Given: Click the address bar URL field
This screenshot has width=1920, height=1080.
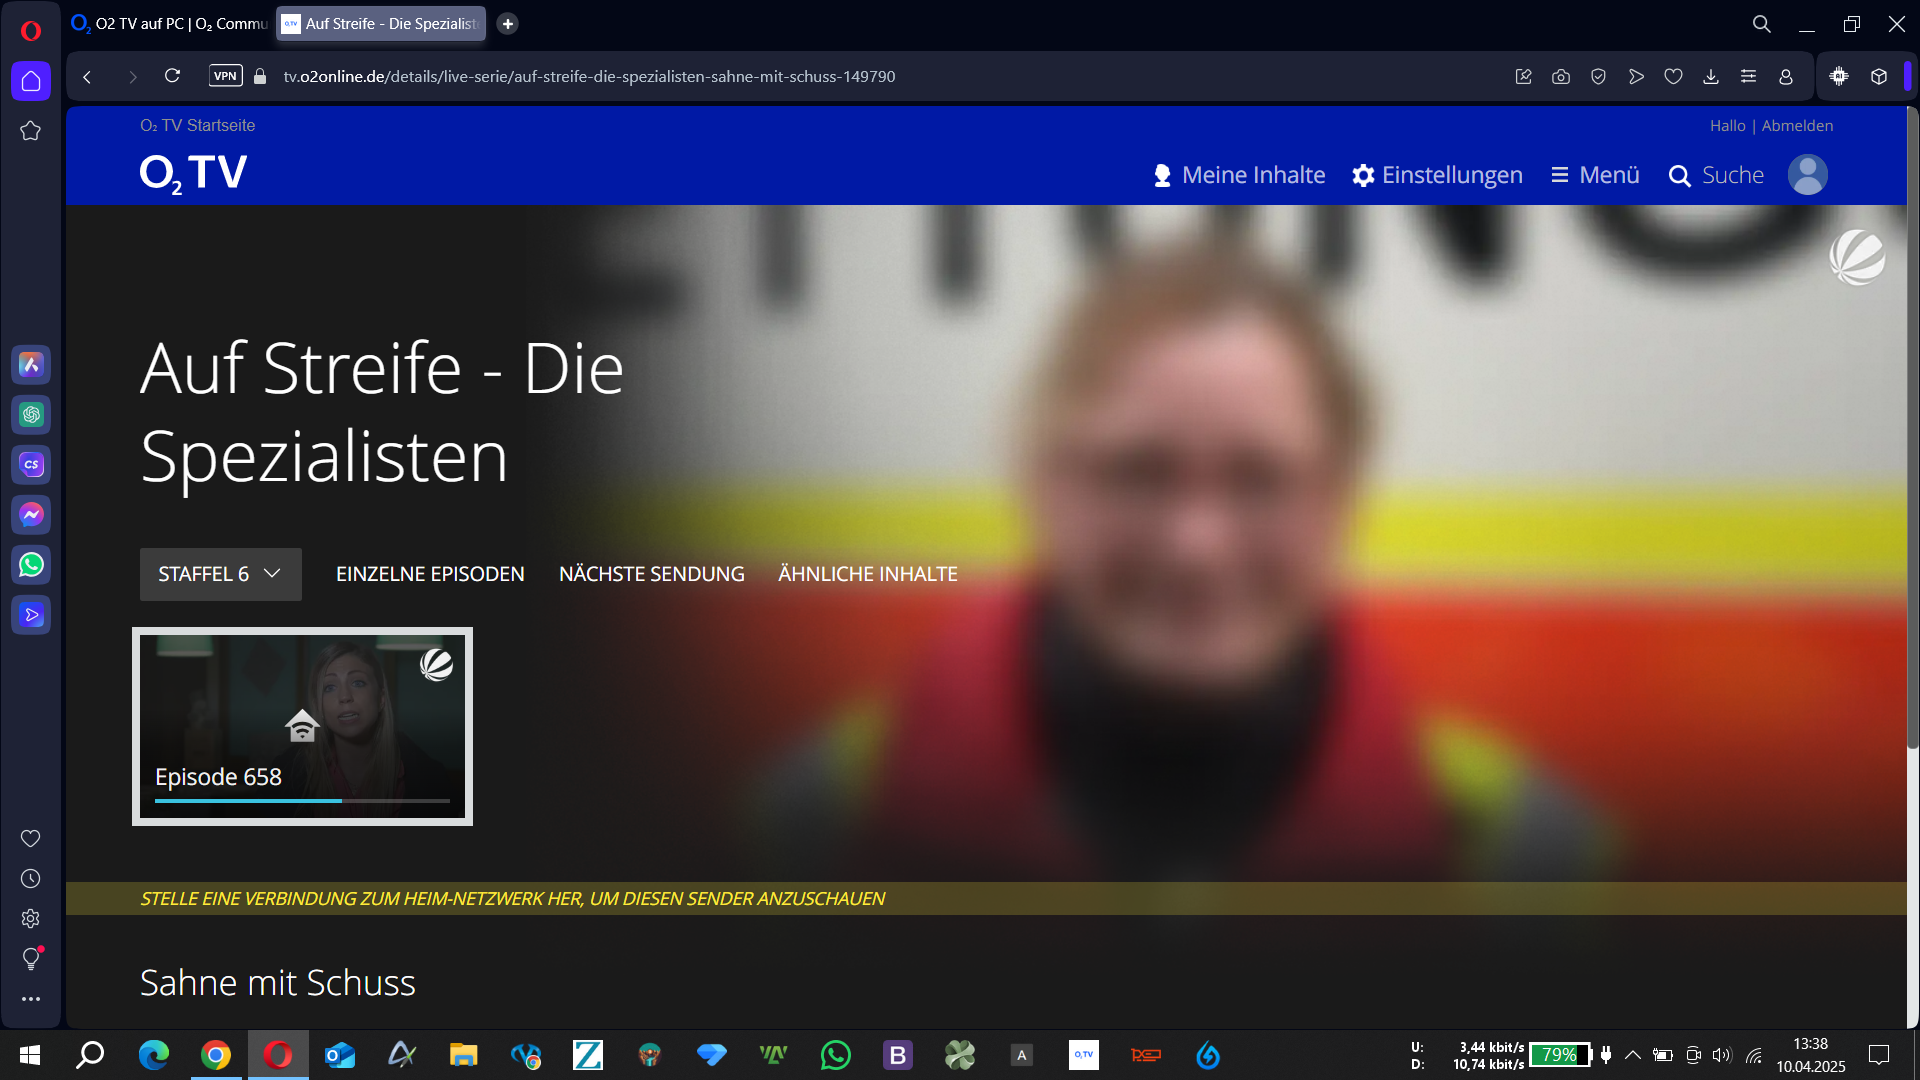Looking at the screenshot, I should (590, 77).
